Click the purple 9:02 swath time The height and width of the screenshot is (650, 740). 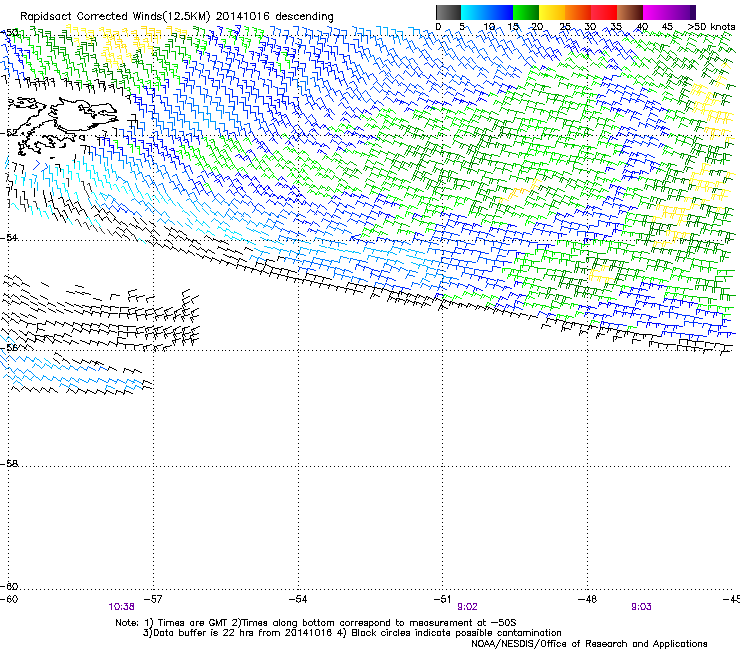[x=467, y=607]
